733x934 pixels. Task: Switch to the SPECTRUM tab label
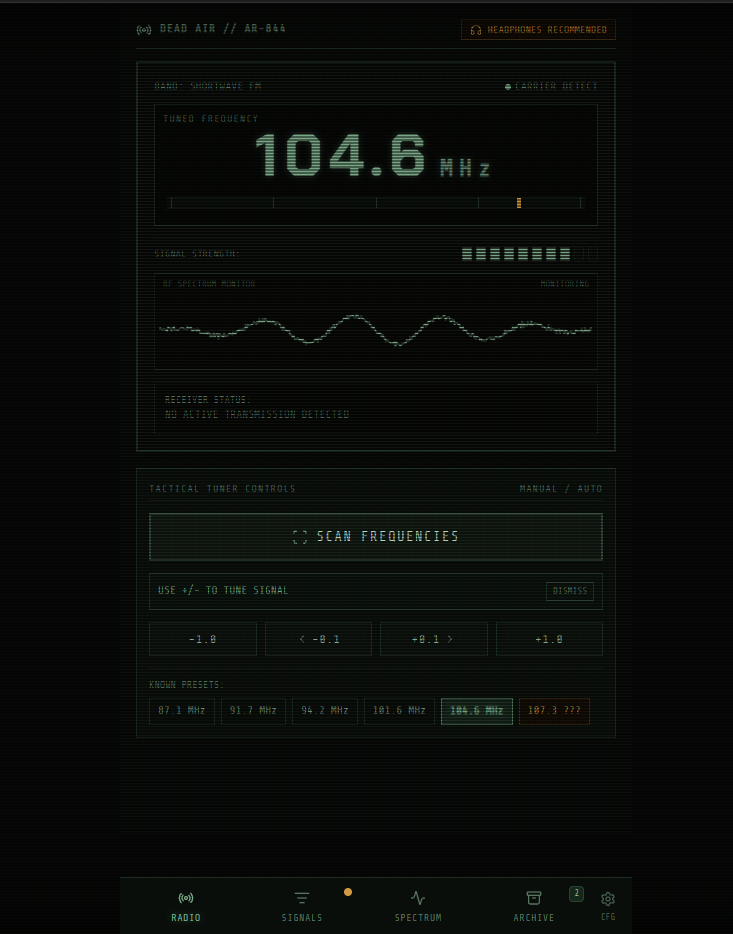point(418,917)
